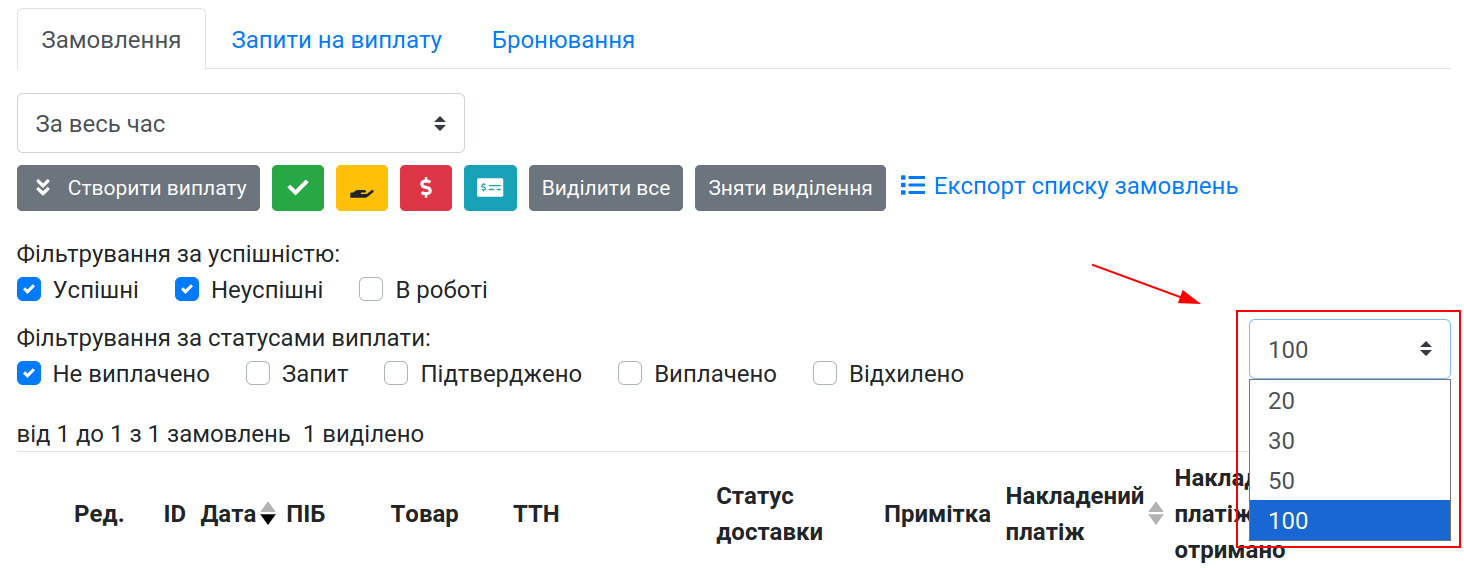Toggle the Виплачено status checkbox

point(630,374)
